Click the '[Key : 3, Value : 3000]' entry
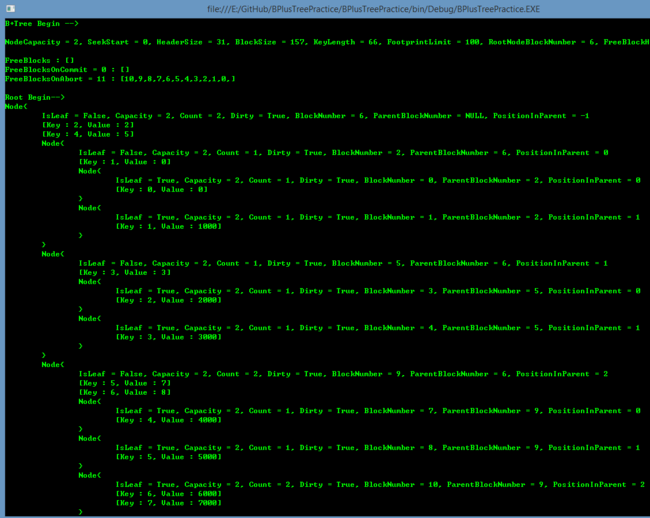The image size is (650, 518). [x=169, y=337]
